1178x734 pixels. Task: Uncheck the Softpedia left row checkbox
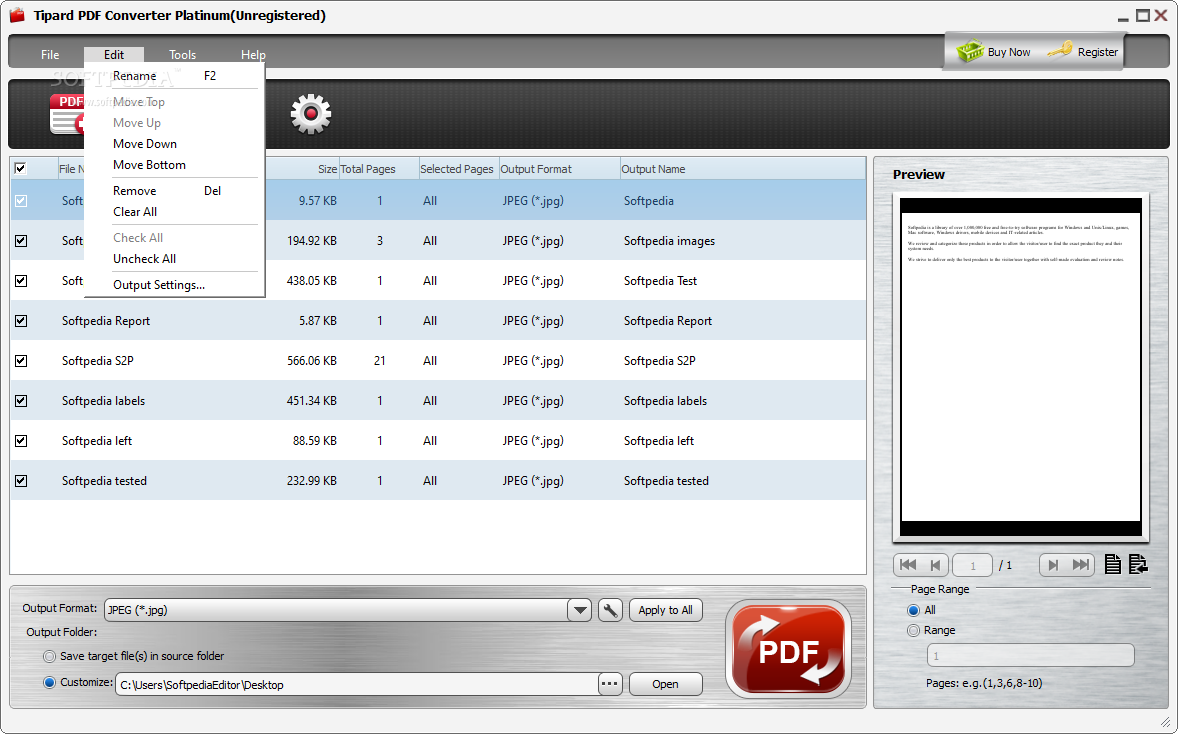[x=21, y=441]
